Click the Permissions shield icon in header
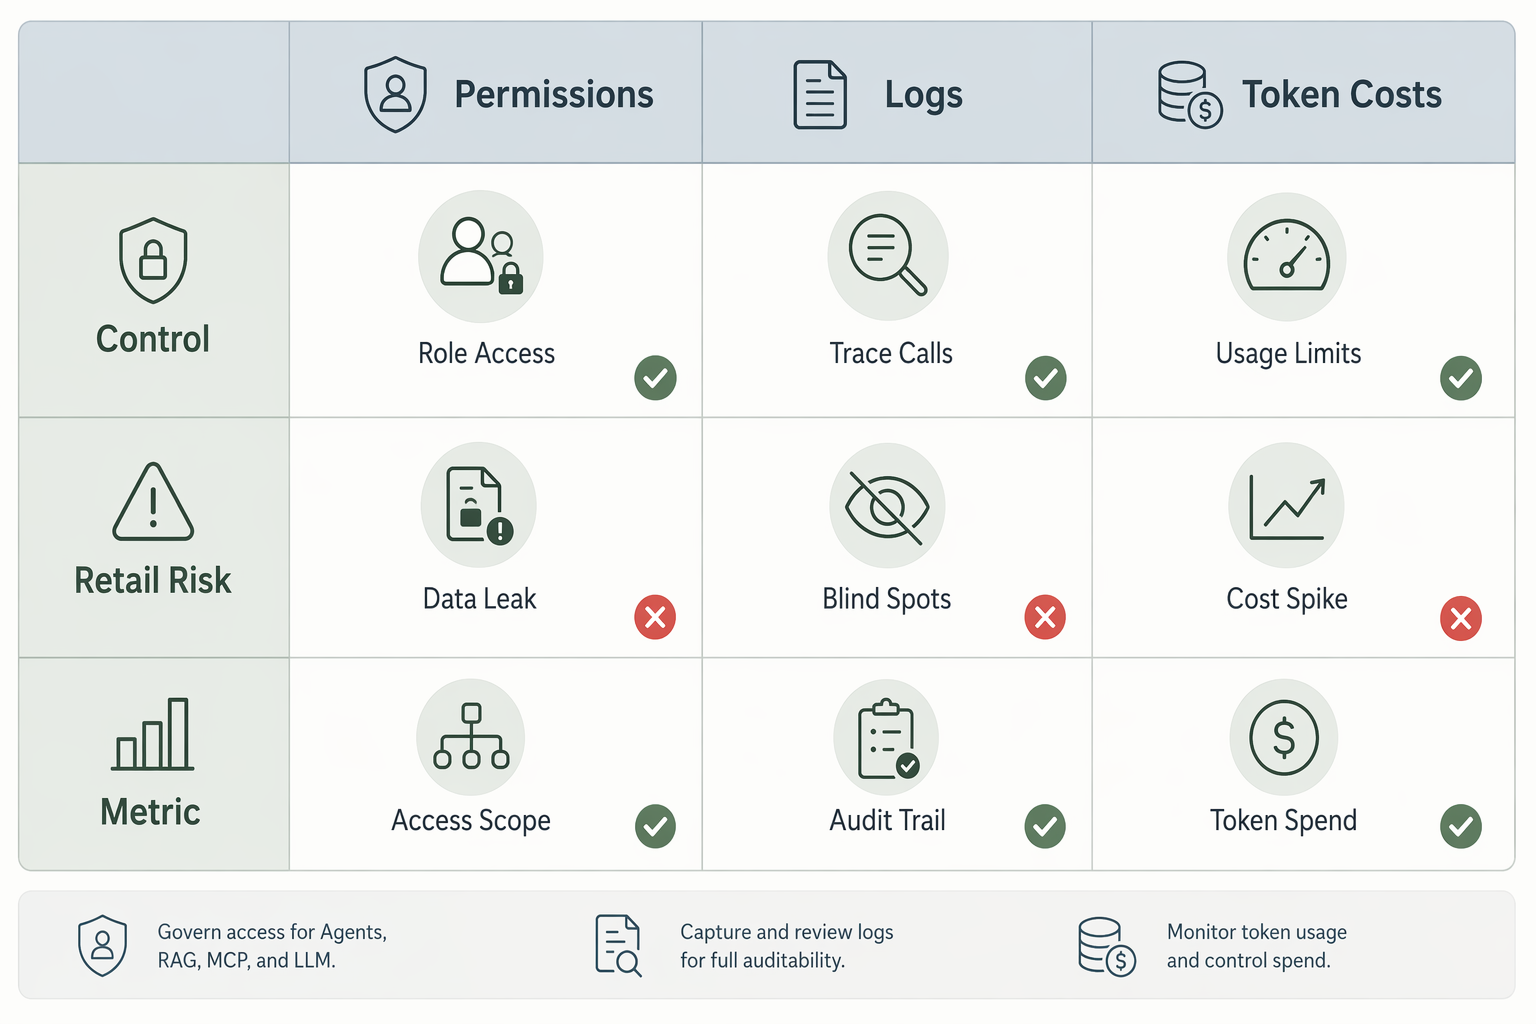1536x1024 pixels. point(396,95)
